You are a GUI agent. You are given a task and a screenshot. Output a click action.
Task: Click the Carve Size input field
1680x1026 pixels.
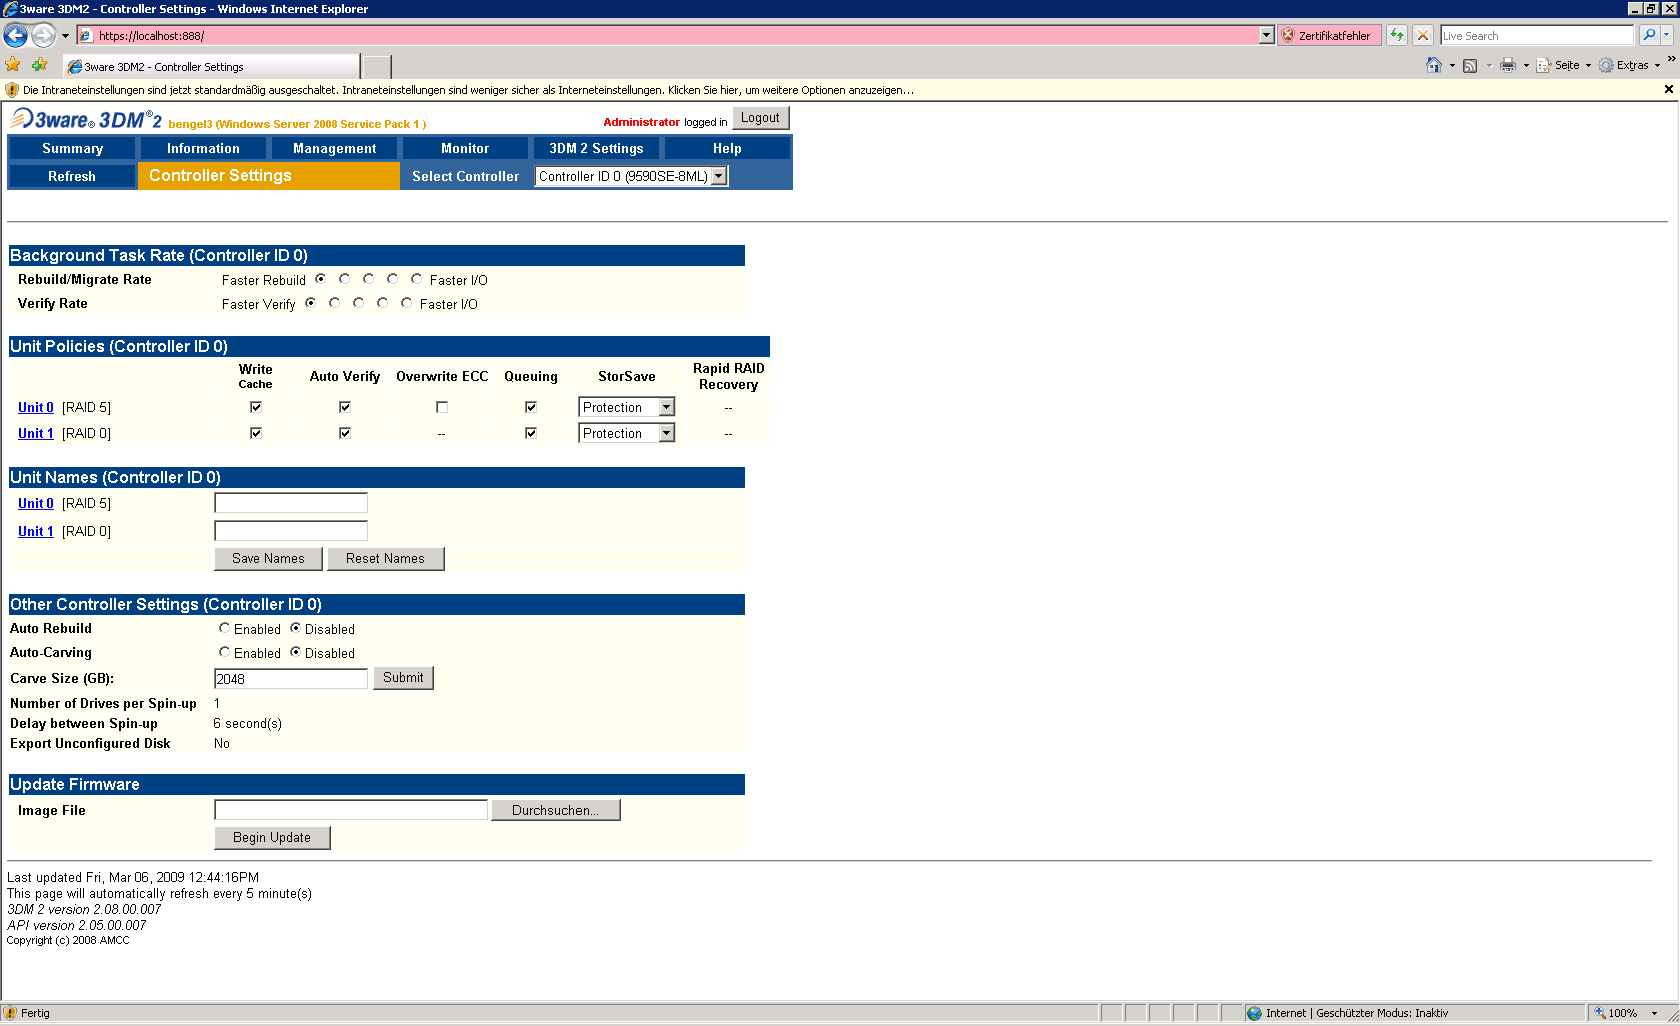(x=291, y=679)
